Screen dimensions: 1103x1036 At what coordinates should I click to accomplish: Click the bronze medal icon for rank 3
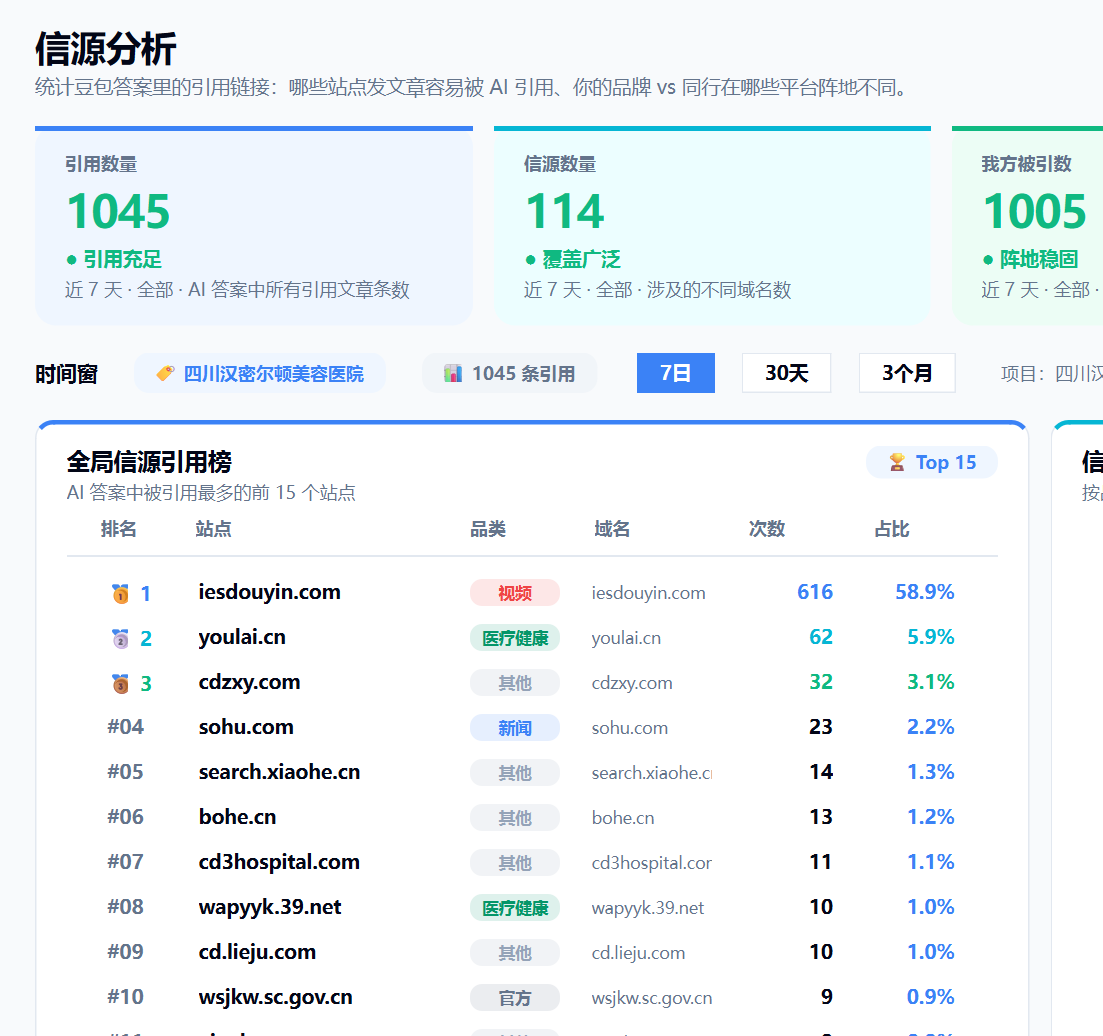point(120,684)
